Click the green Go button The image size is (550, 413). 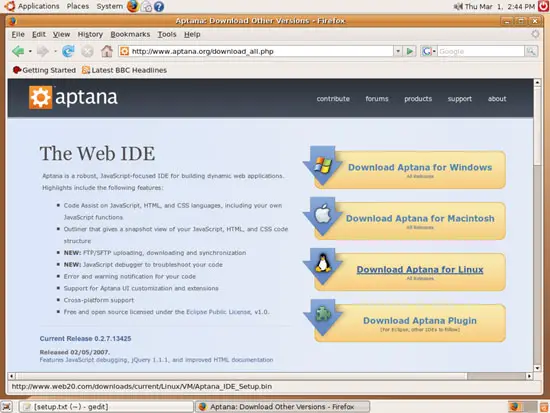(409, 52)
